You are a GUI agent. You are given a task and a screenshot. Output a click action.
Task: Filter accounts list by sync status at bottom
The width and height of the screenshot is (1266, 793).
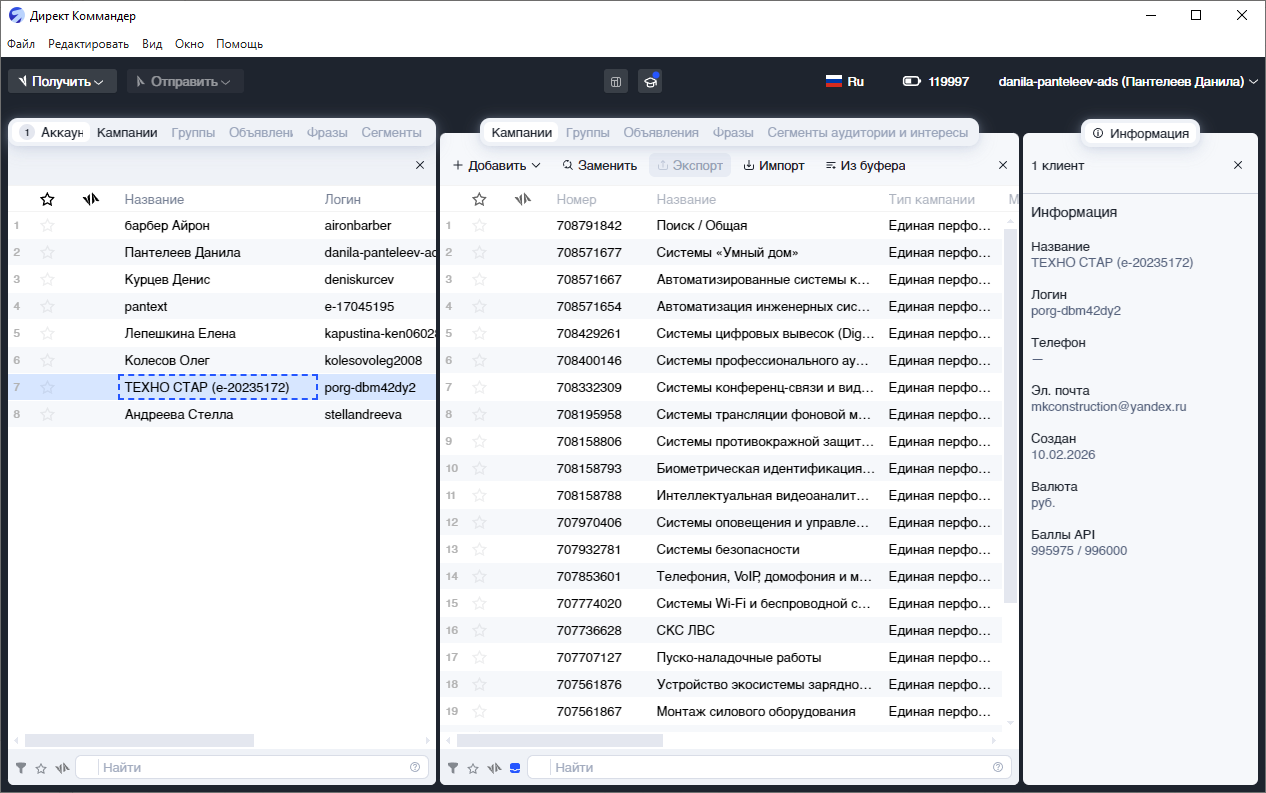(63, 768)
